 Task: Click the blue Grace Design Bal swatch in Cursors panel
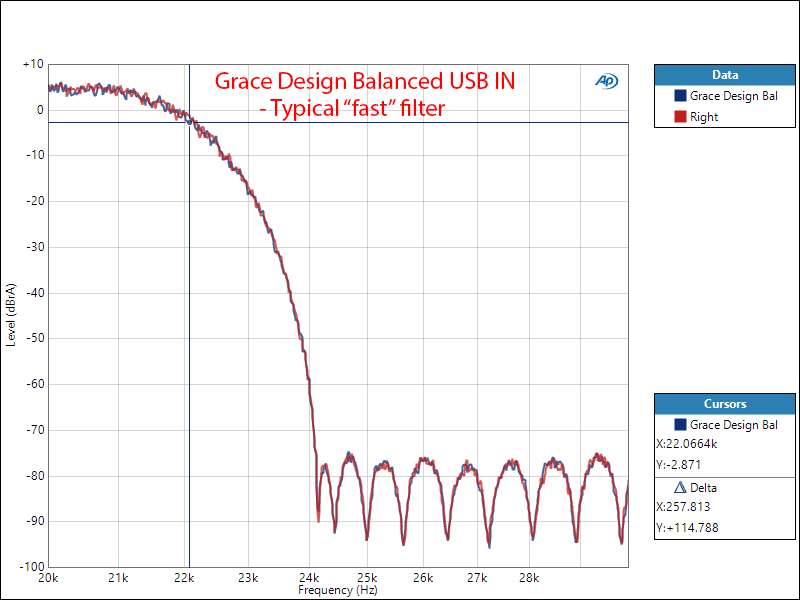(x=680, y=424)
